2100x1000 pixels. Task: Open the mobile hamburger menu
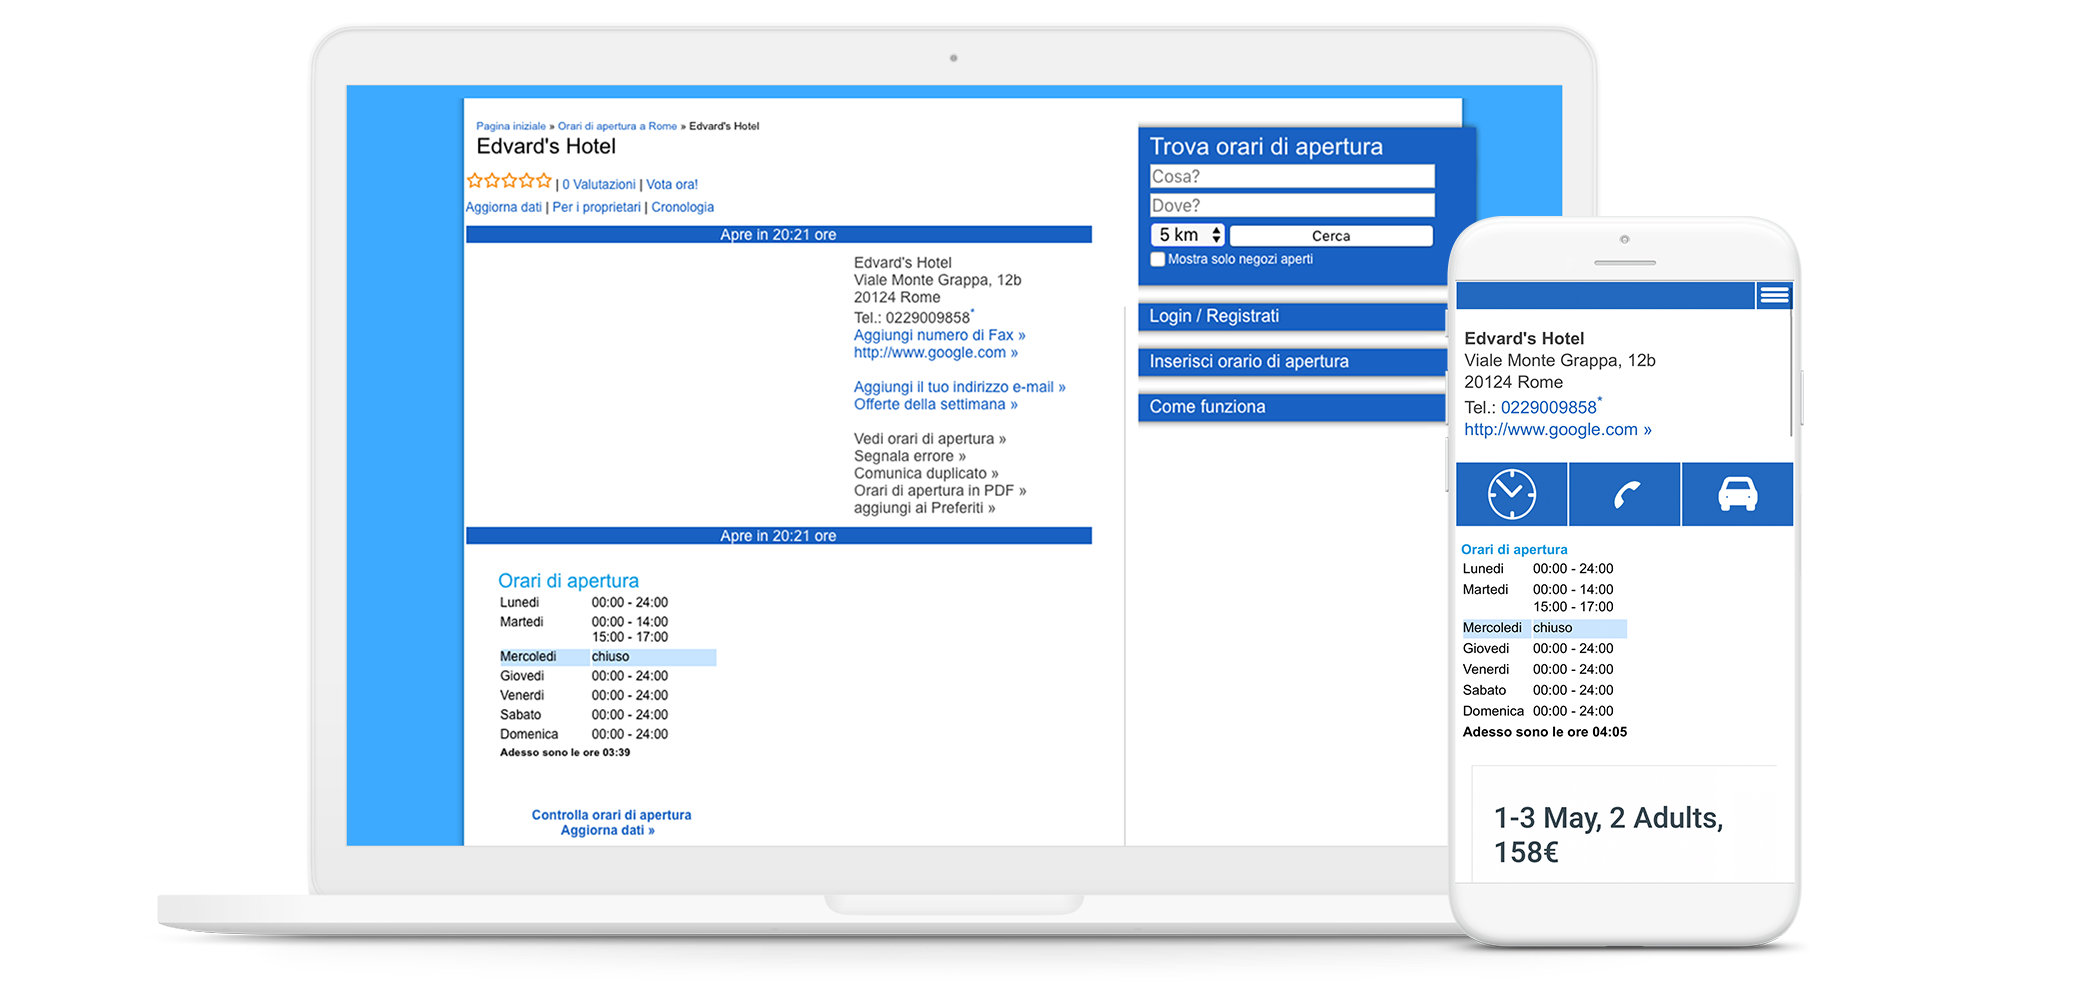pos(1774,295)
